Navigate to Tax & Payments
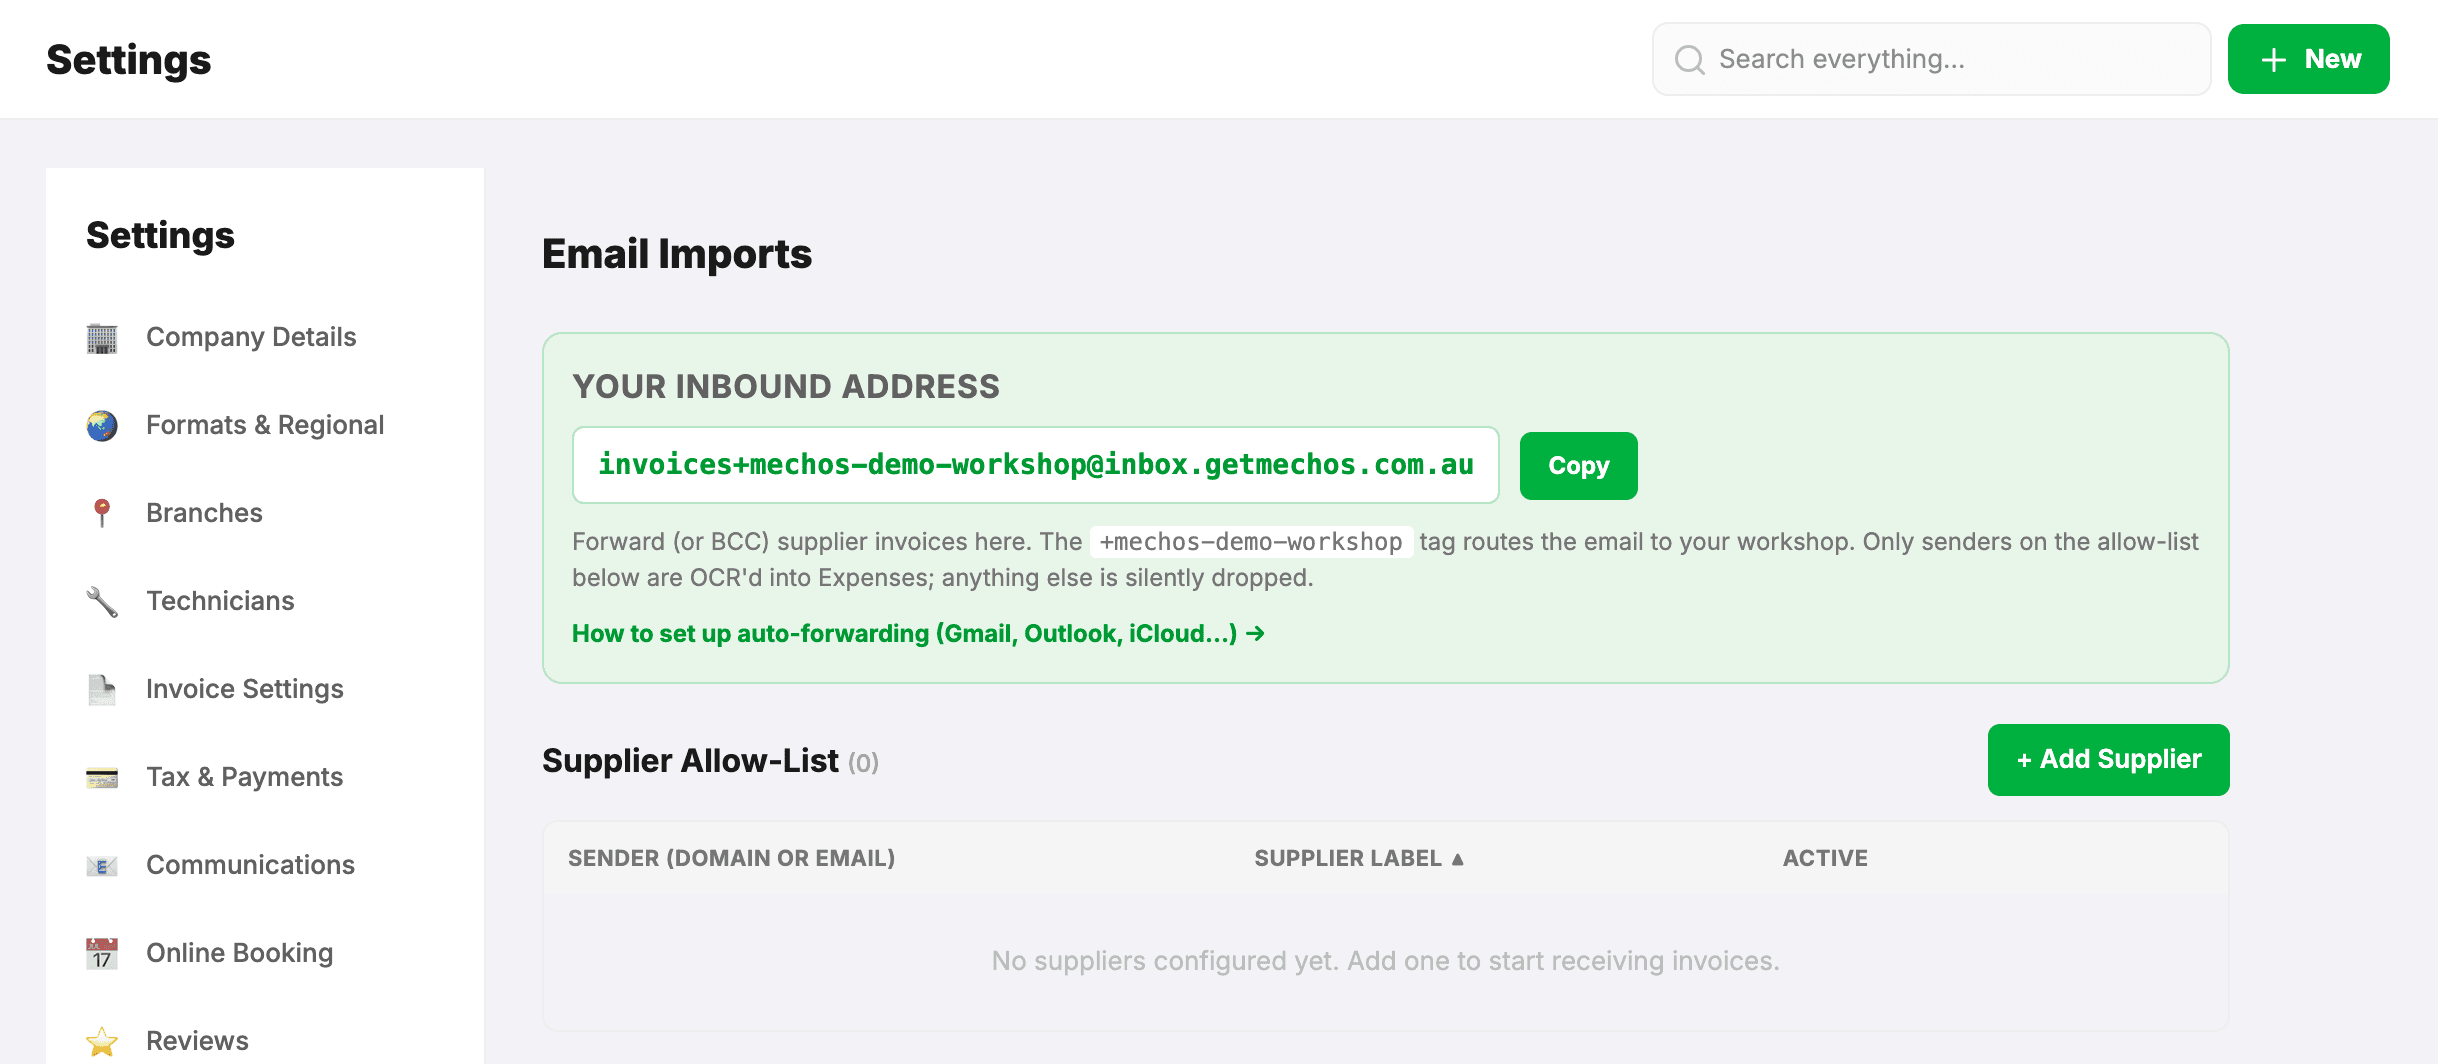 pyautogui.click(x=245, y=777)
